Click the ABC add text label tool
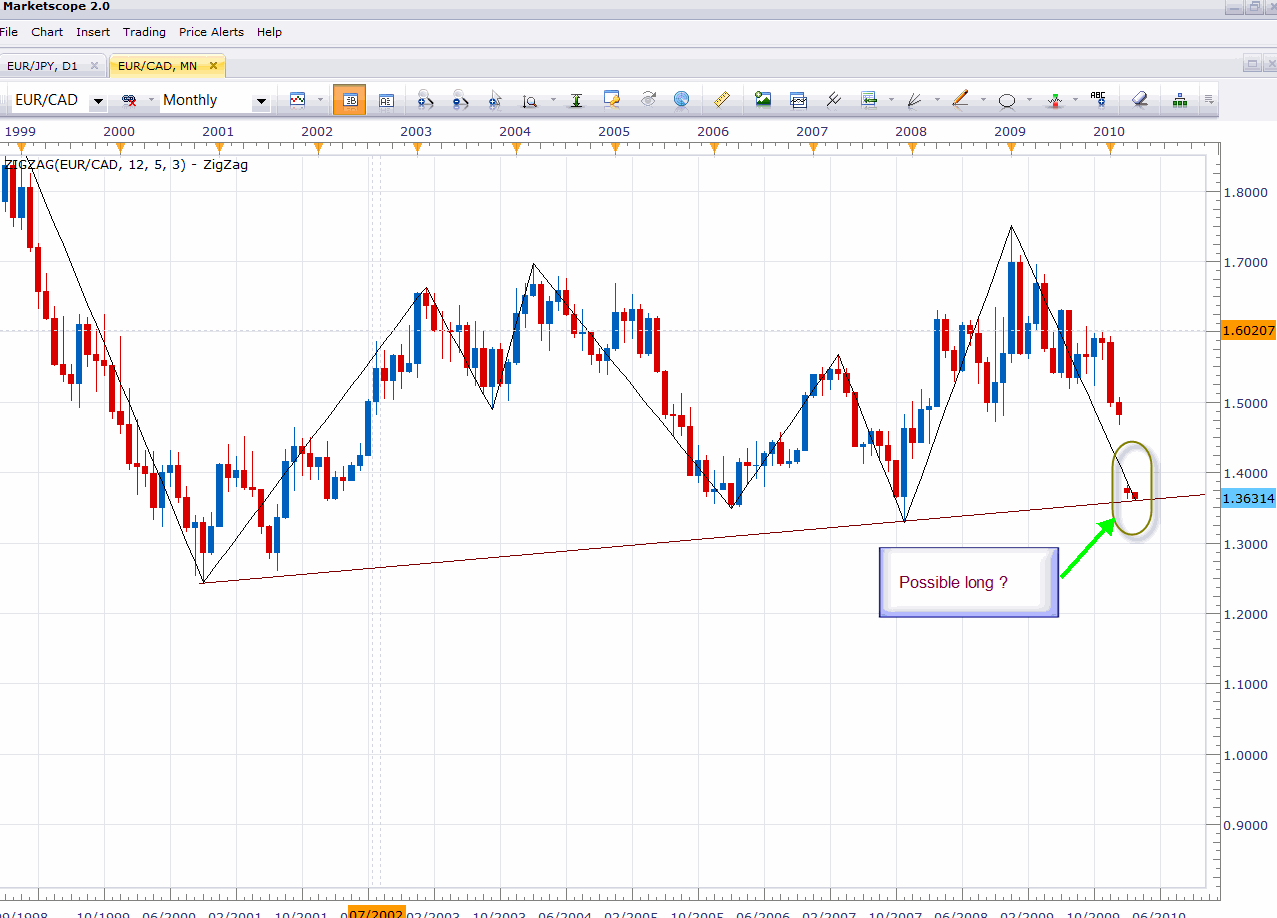The width and height of the screenshot is (1277, 918). coord(1098,100)
